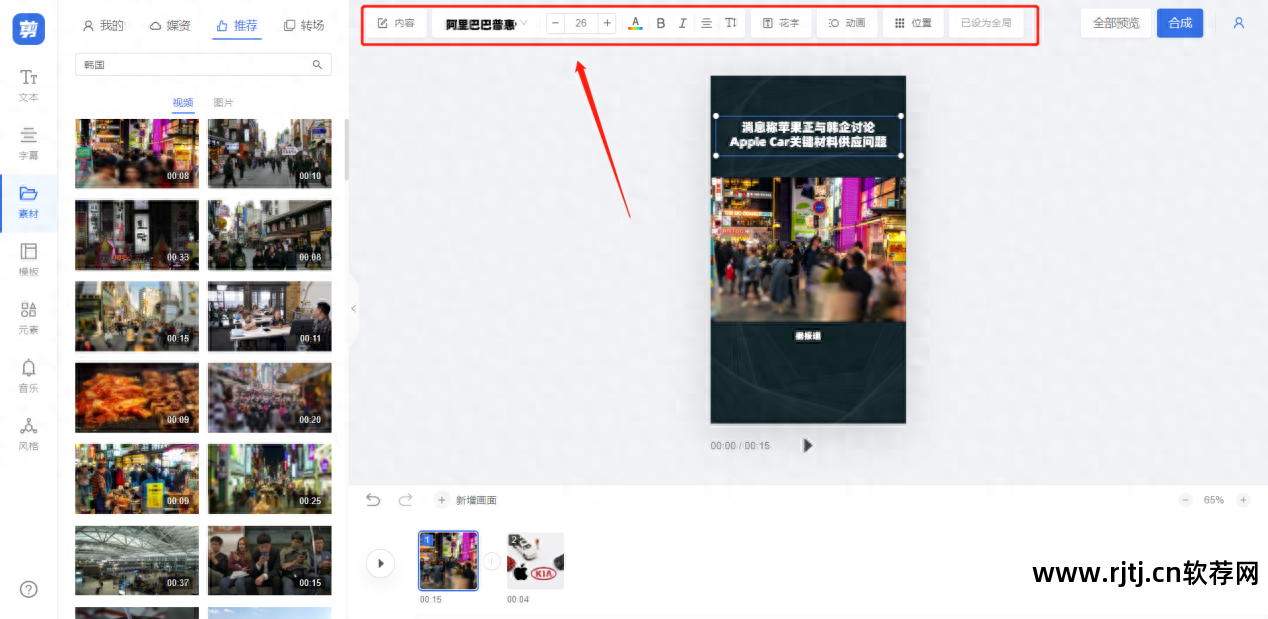Open the 风格 style panel
The width and height of the screenshot is (1268, 619).
coord(28,435)
